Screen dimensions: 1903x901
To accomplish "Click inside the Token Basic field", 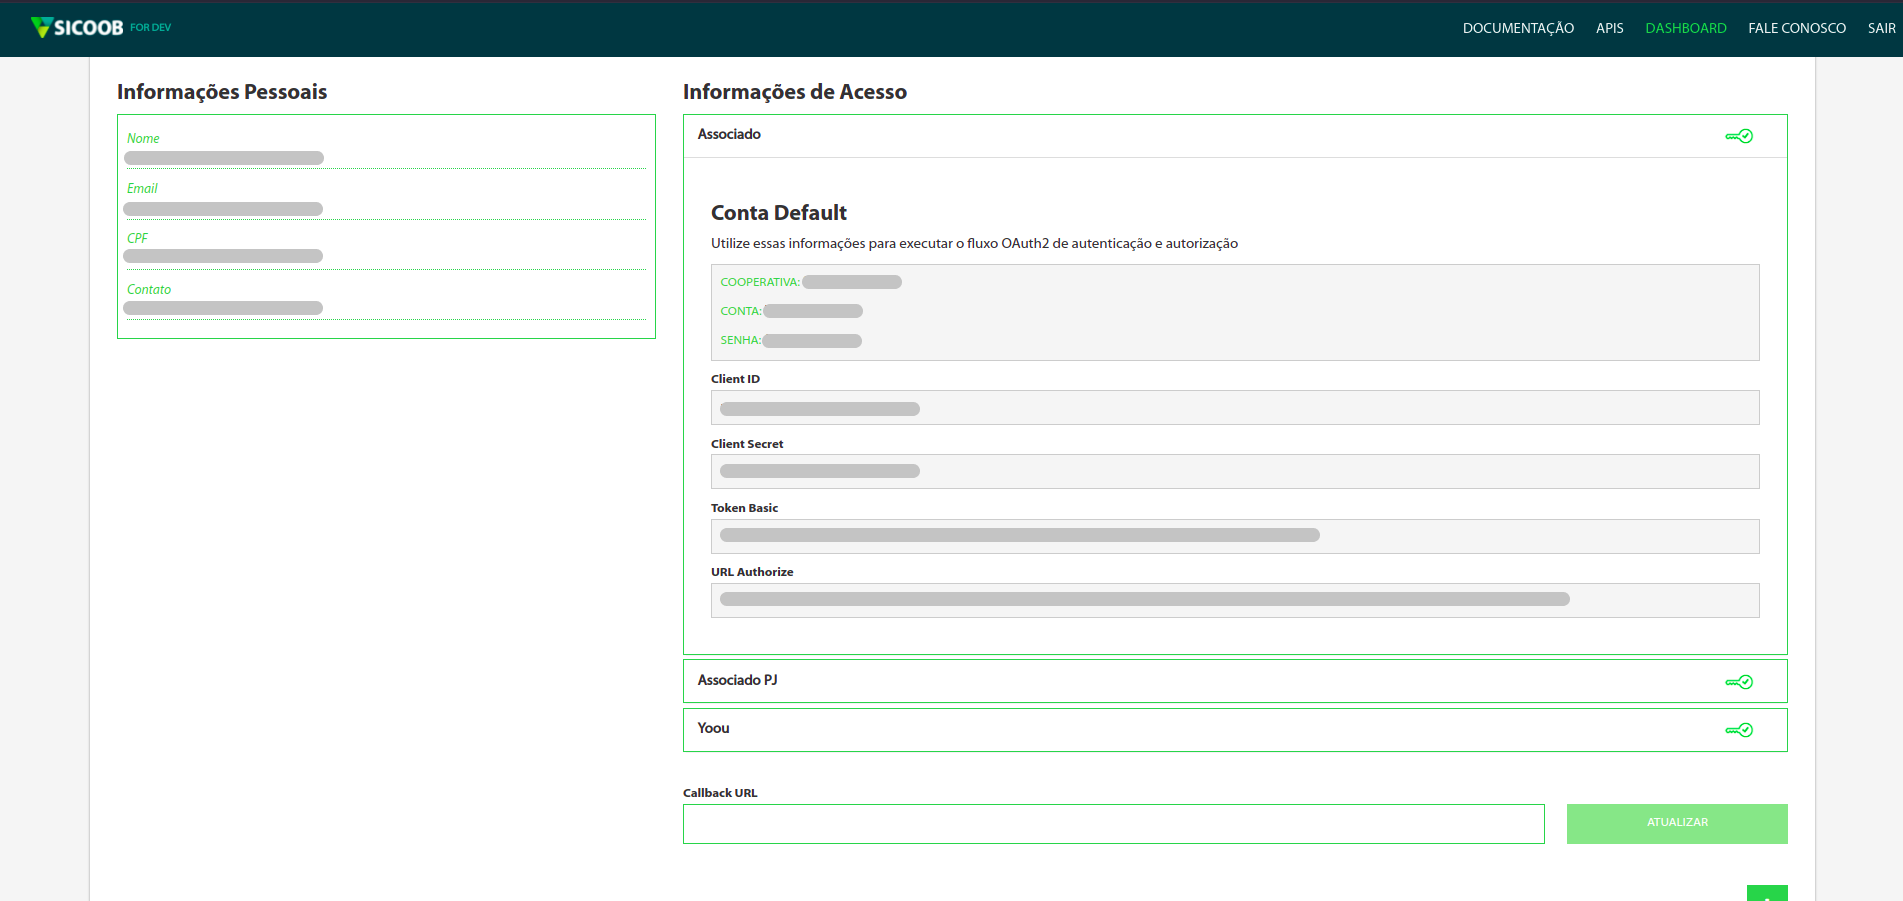I will pyautogui.click(x=1234, y=536).
